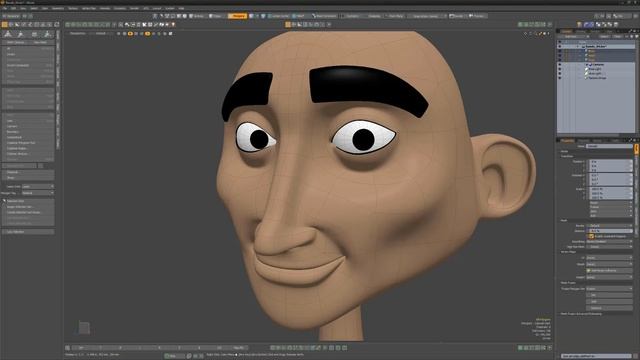Screen dimensions: 640x360
Task: Toggle visibility eye of third Mesh item
Action: click(x=560, y=60)
